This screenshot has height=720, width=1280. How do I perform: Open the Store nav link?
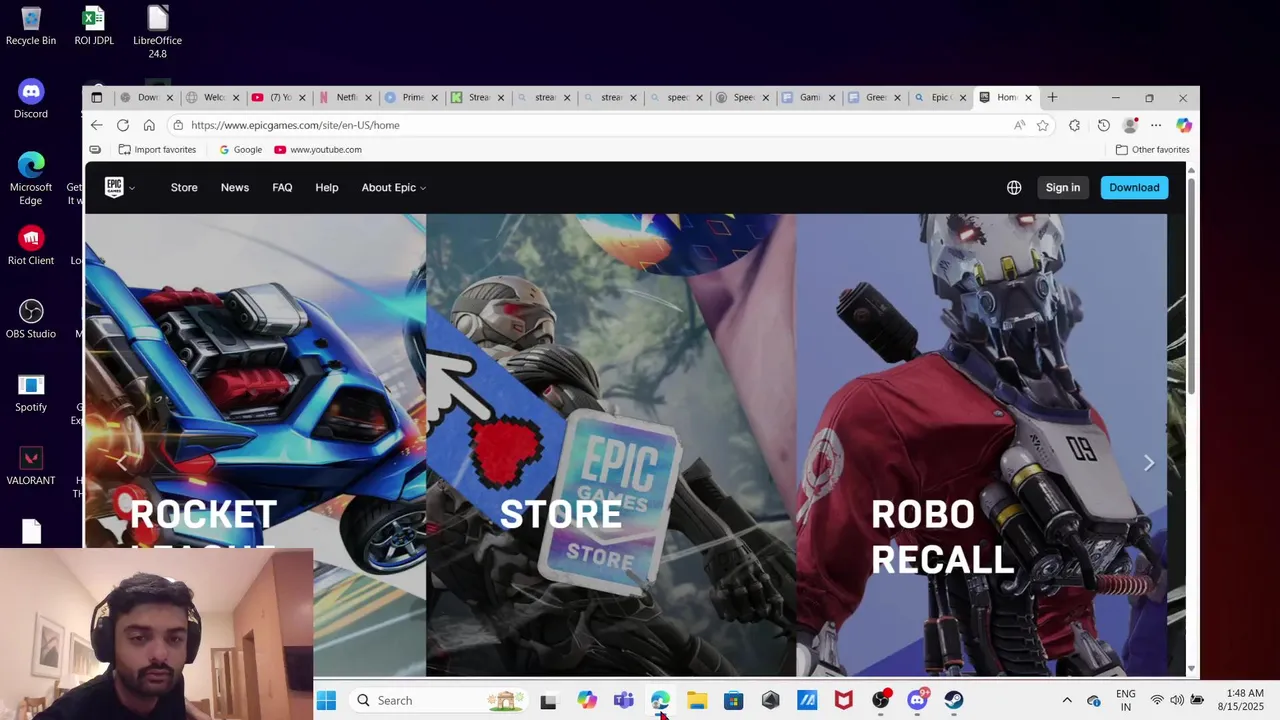tap(184, 187)
